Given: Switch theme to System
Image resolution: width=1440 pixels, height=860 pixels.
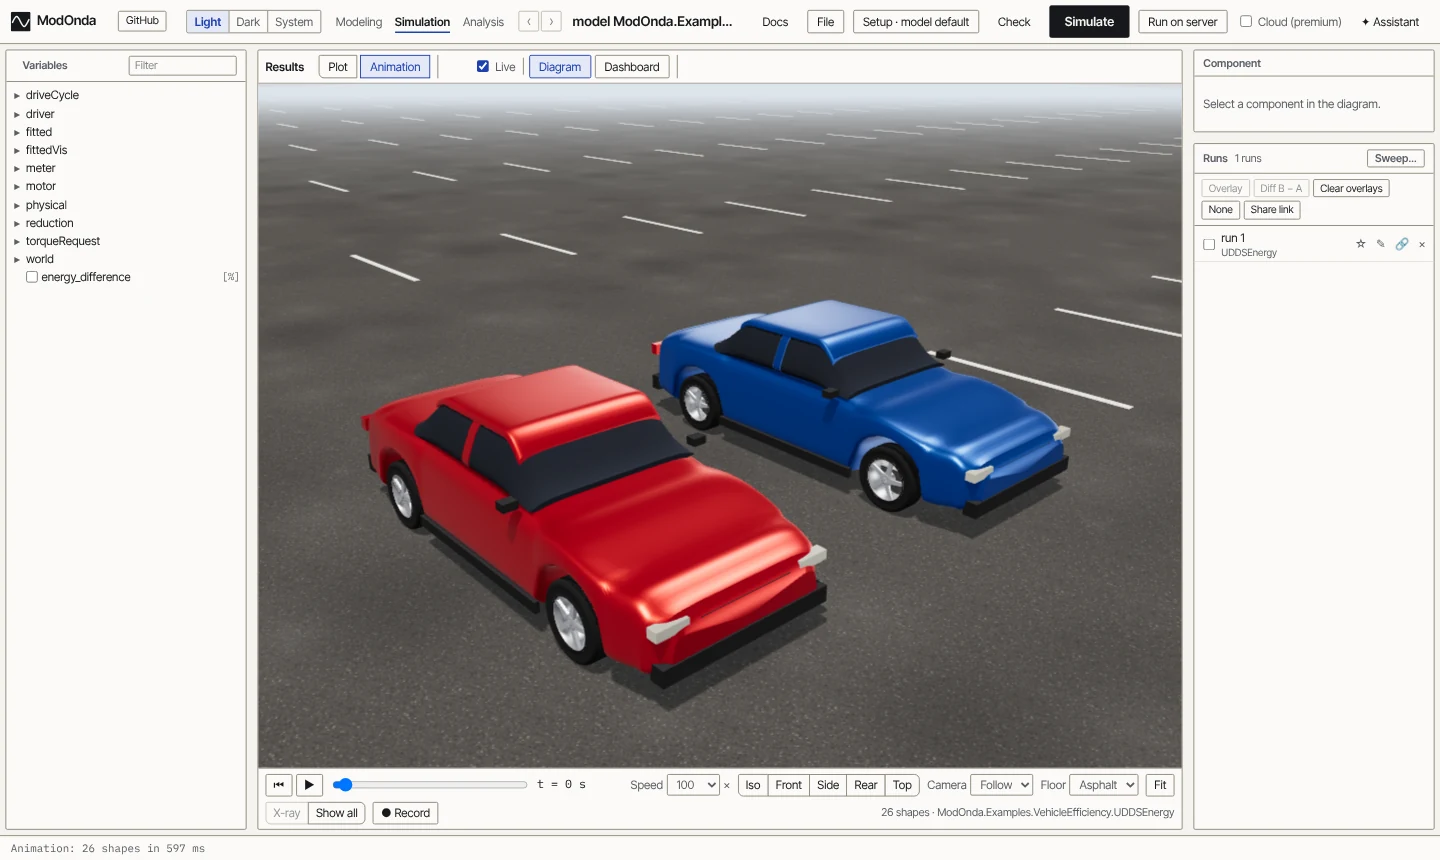Looking at the screenshot, I should click(x=294, y=22).
